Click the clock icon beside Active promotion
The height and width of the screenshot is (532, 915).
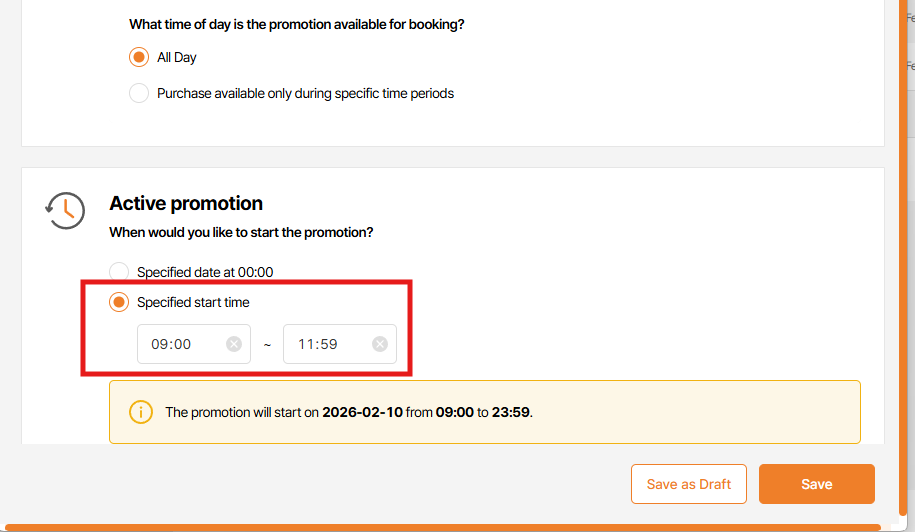click(x=64, y=209)
